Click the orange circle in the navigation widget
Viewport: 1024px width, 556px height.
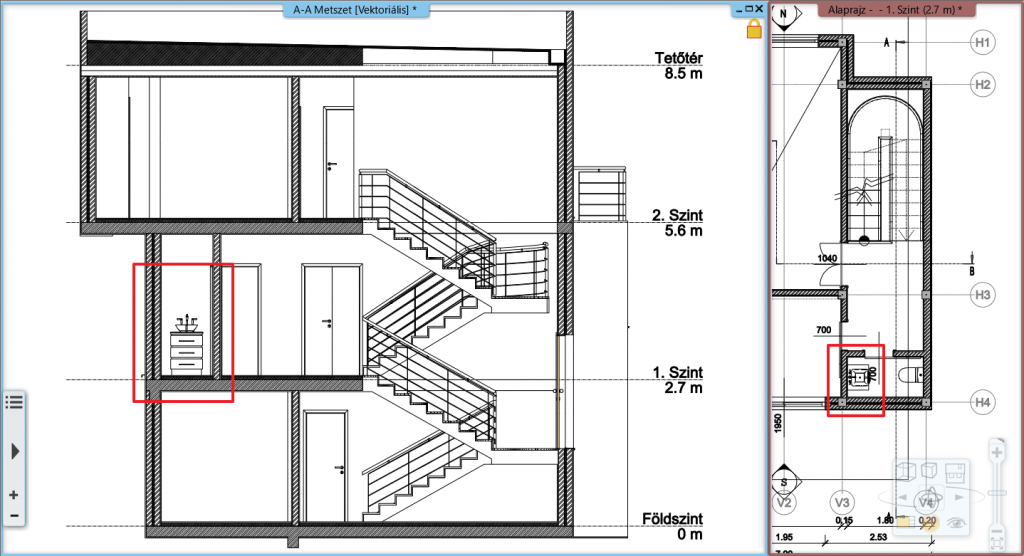tap(932, 522)
